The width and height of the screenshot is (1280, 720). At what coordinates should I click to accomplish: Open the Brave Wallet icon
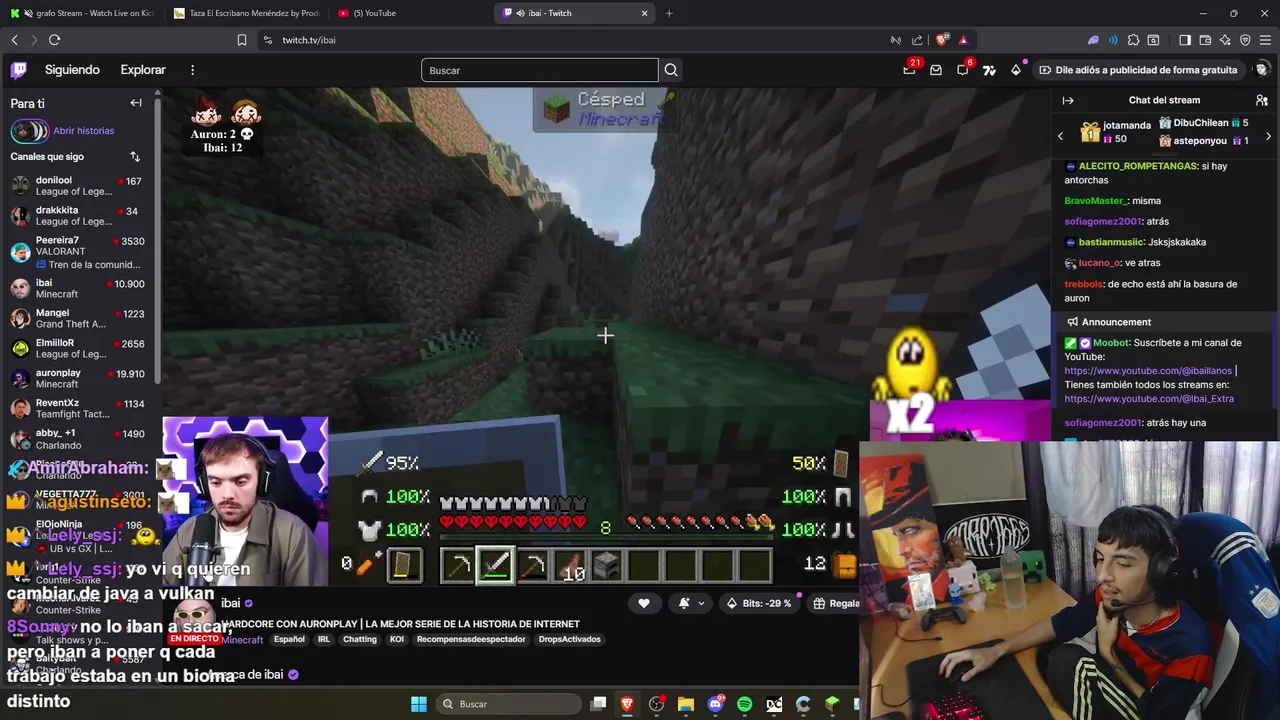click(x=1205, y=40)
